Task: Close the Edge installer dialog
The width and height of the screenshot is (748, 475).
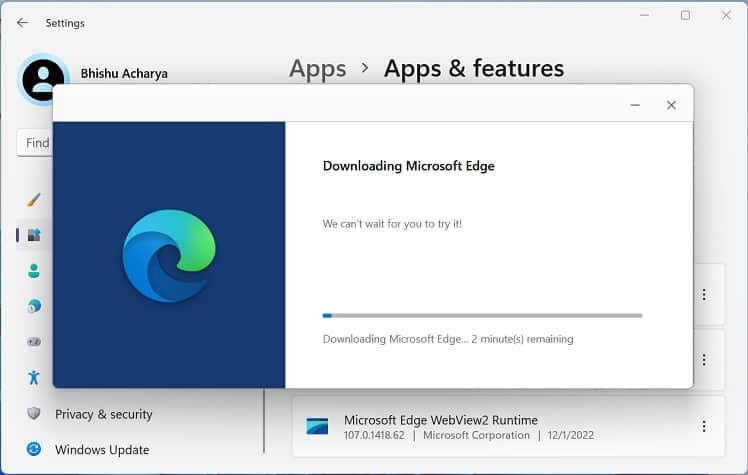Action: pyautogui.click(x=671, y=105)
